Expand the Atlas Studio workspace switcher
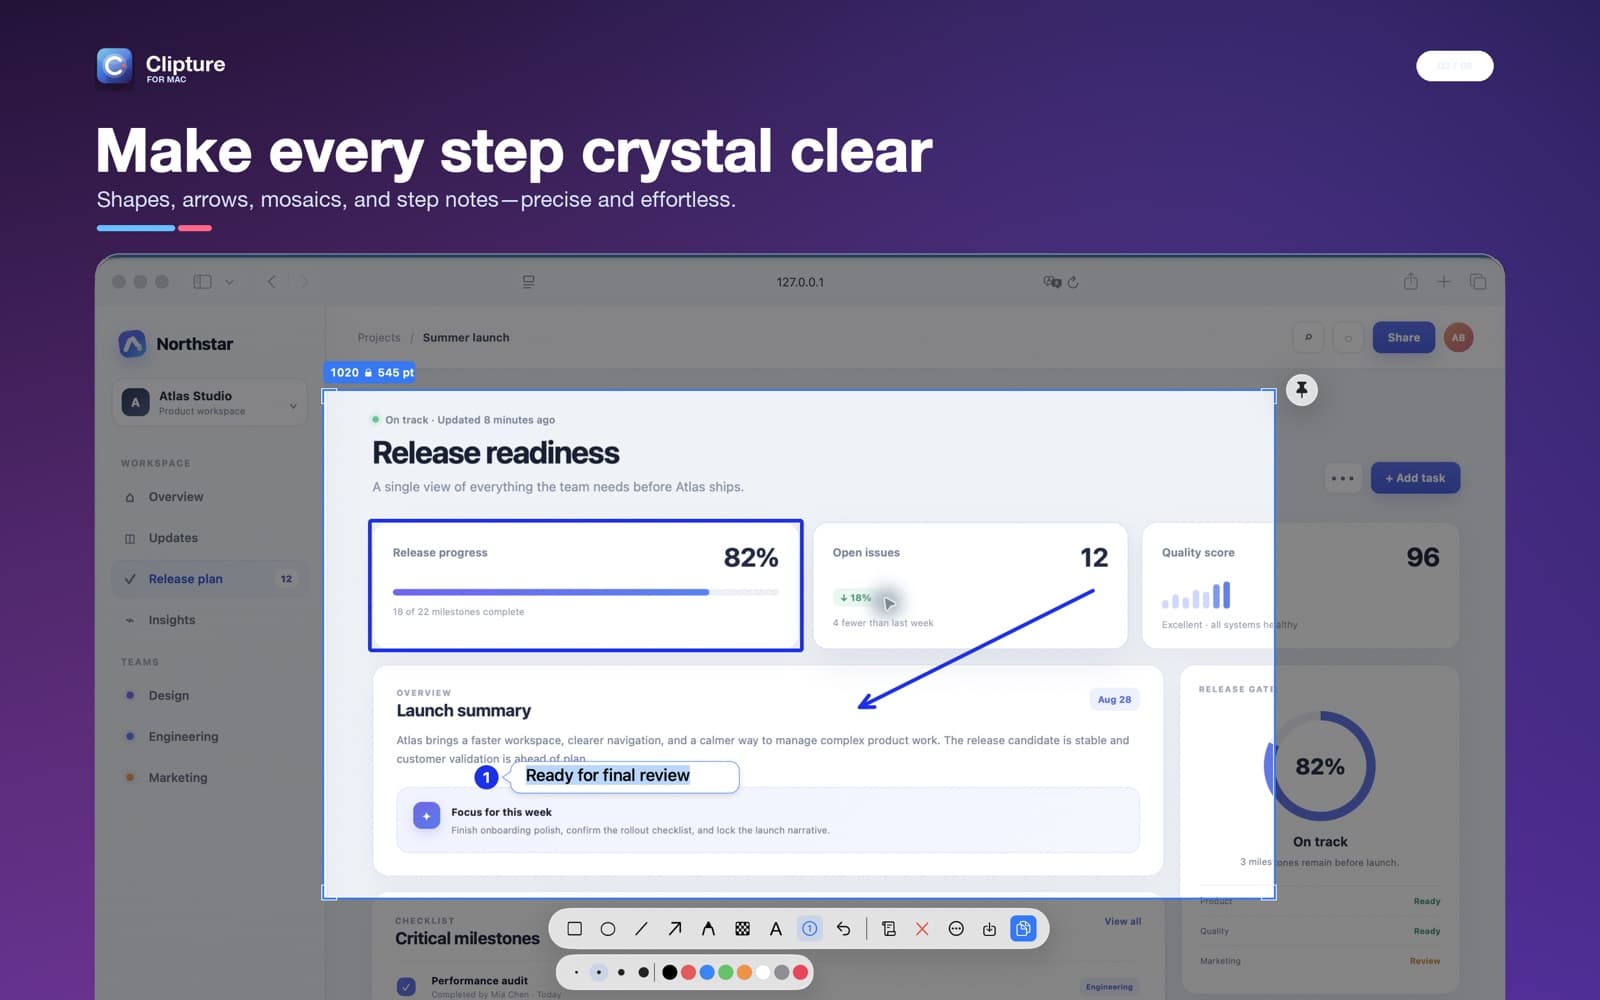The width and height of the screenshot is (1600, 1000). [x=210, y=403]
